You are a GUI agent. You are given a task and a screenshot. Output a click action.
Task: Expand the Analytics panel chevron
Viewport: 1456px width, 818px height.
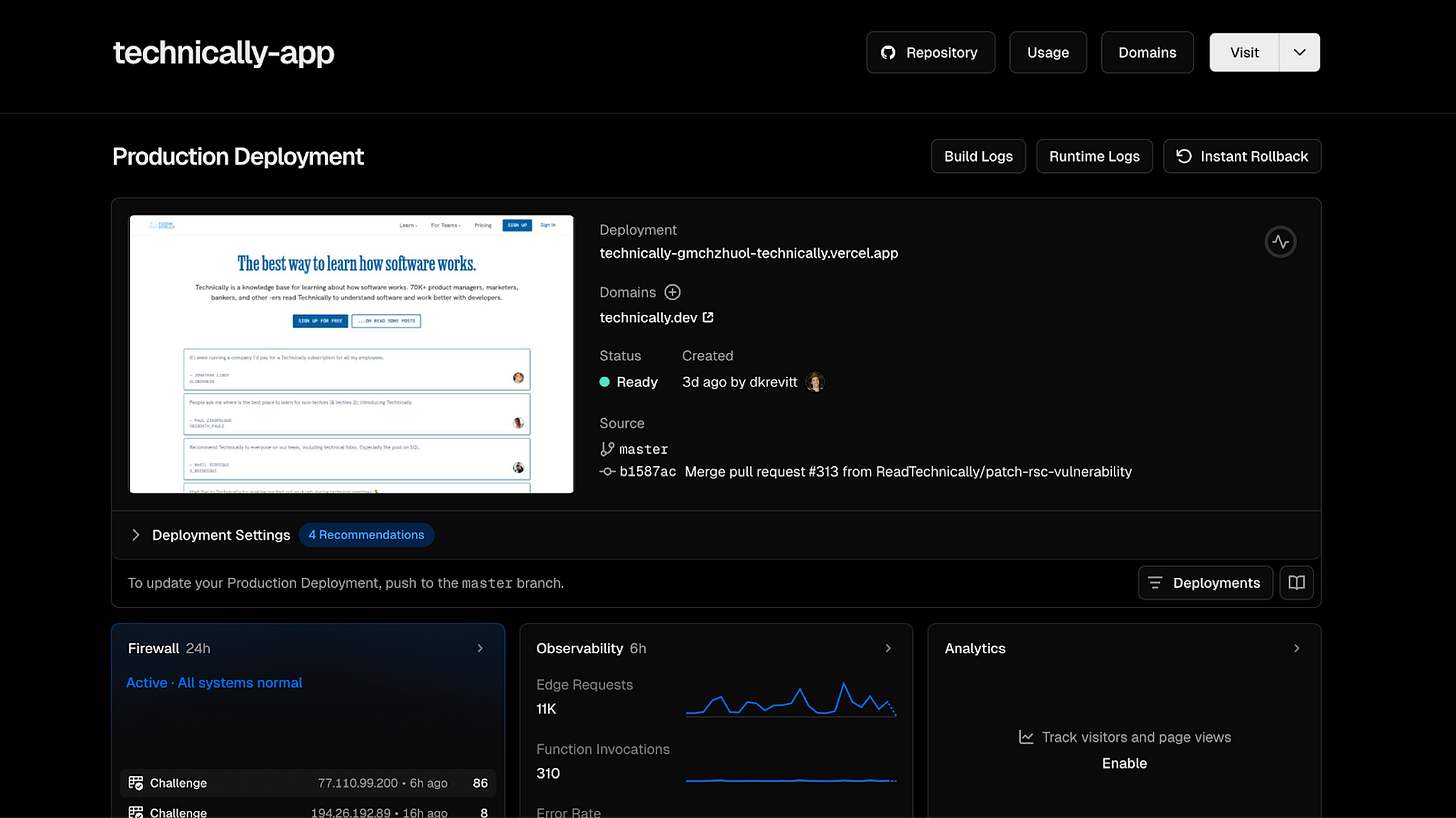(1297, 648)
